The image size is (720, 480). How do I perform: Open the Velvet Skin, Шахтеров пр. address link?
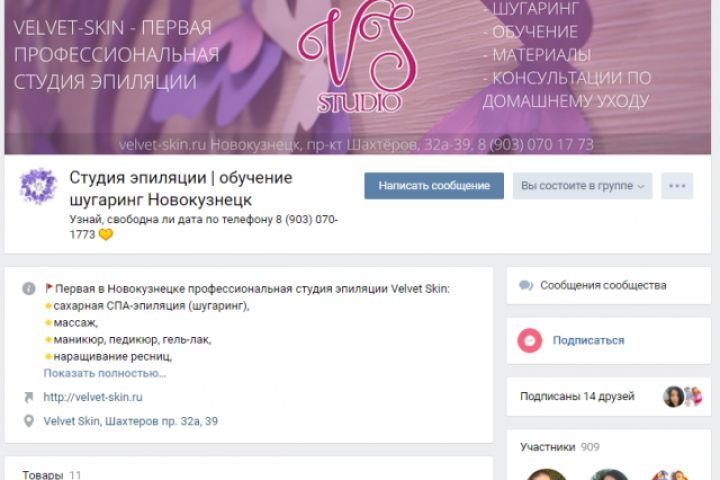[x=130, y=421]
